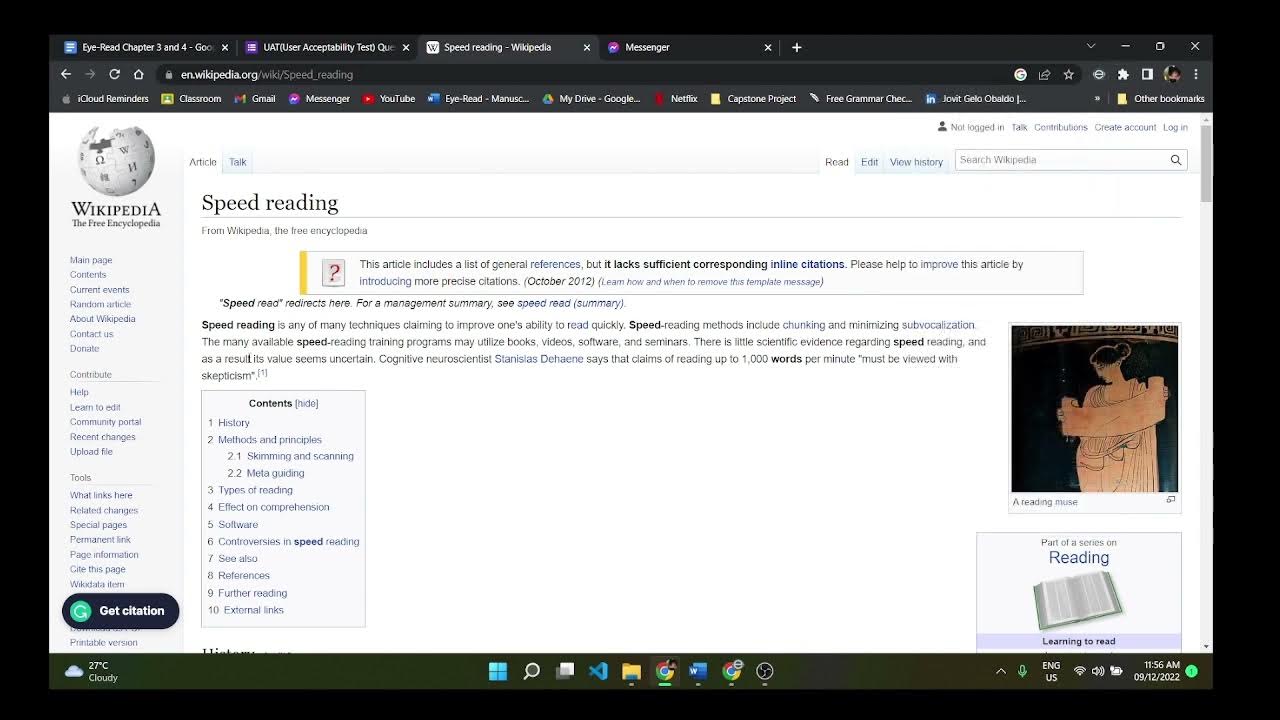This screenshot has width=1280, height=720.
Task: Open the tab search dropdown arrow
Action: 1091,47
